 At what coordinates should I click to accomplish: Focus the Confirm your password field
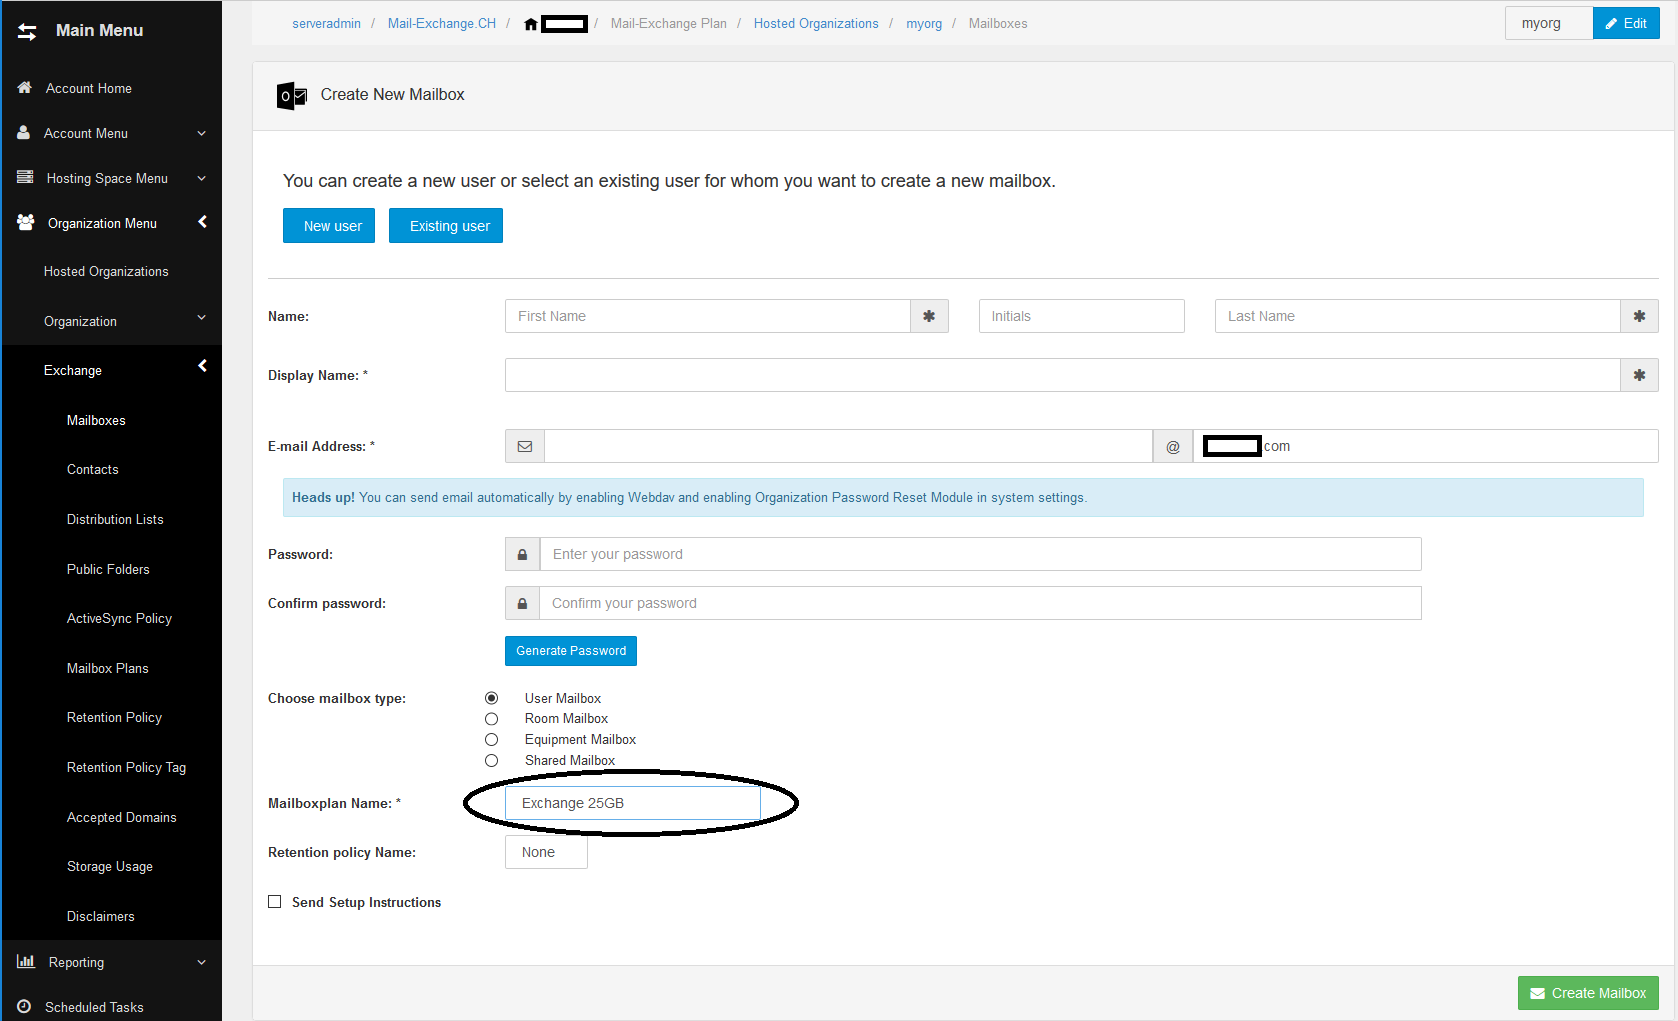pyautogui.click(x=981, y=603)
